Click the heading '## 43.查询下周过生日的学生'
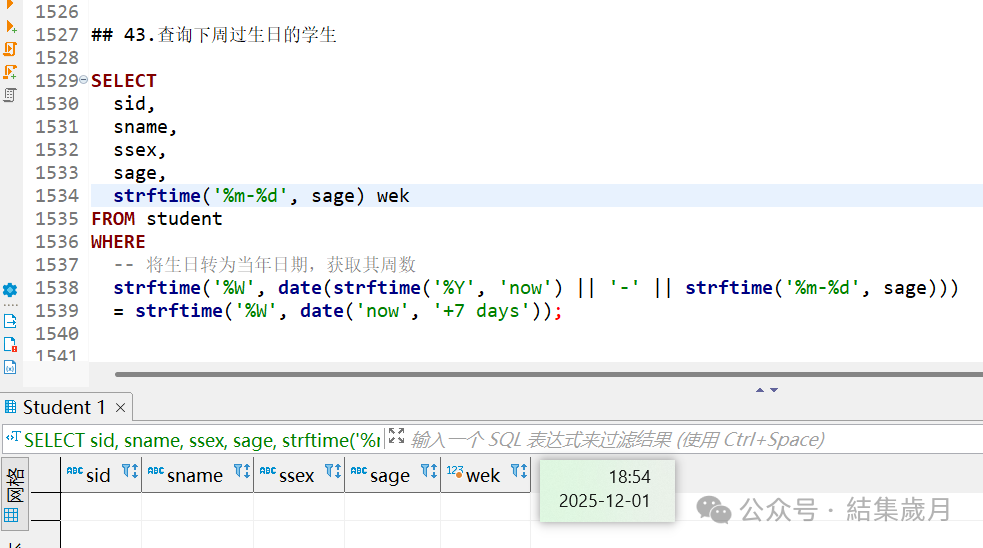This screenshot has width=983, height=548. click(214, 34)
